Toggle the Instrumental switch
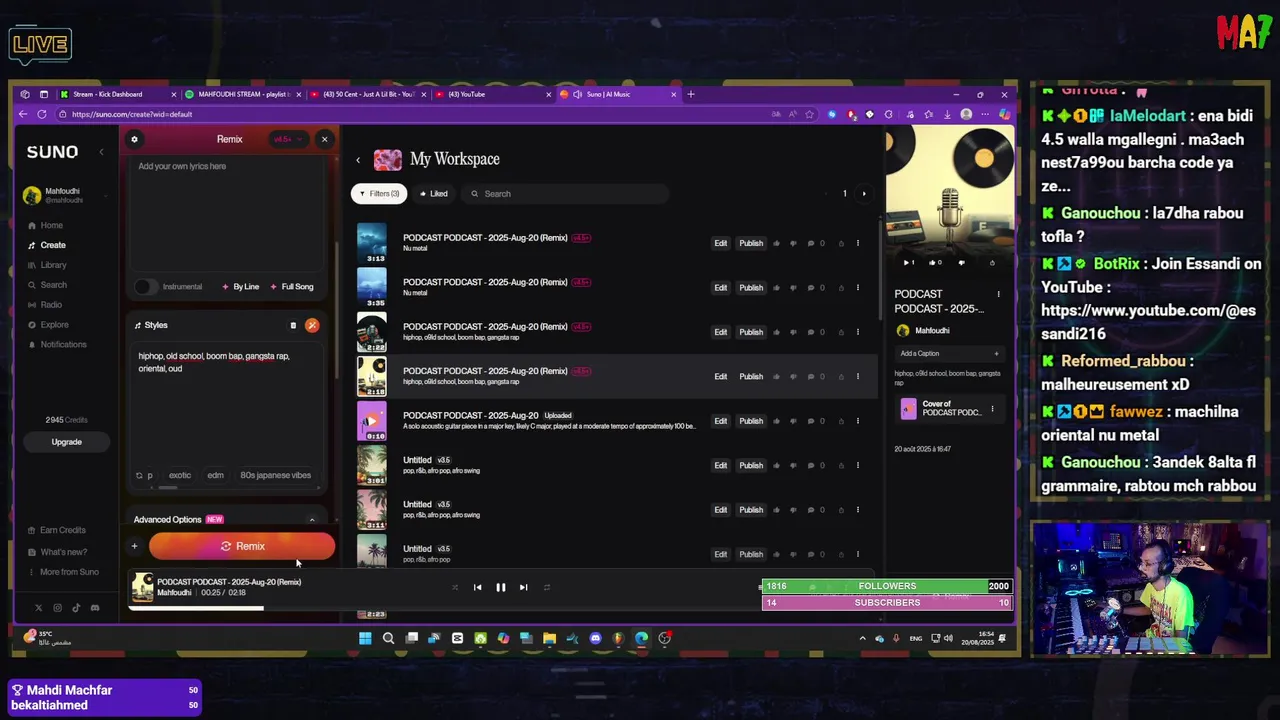 145,287
